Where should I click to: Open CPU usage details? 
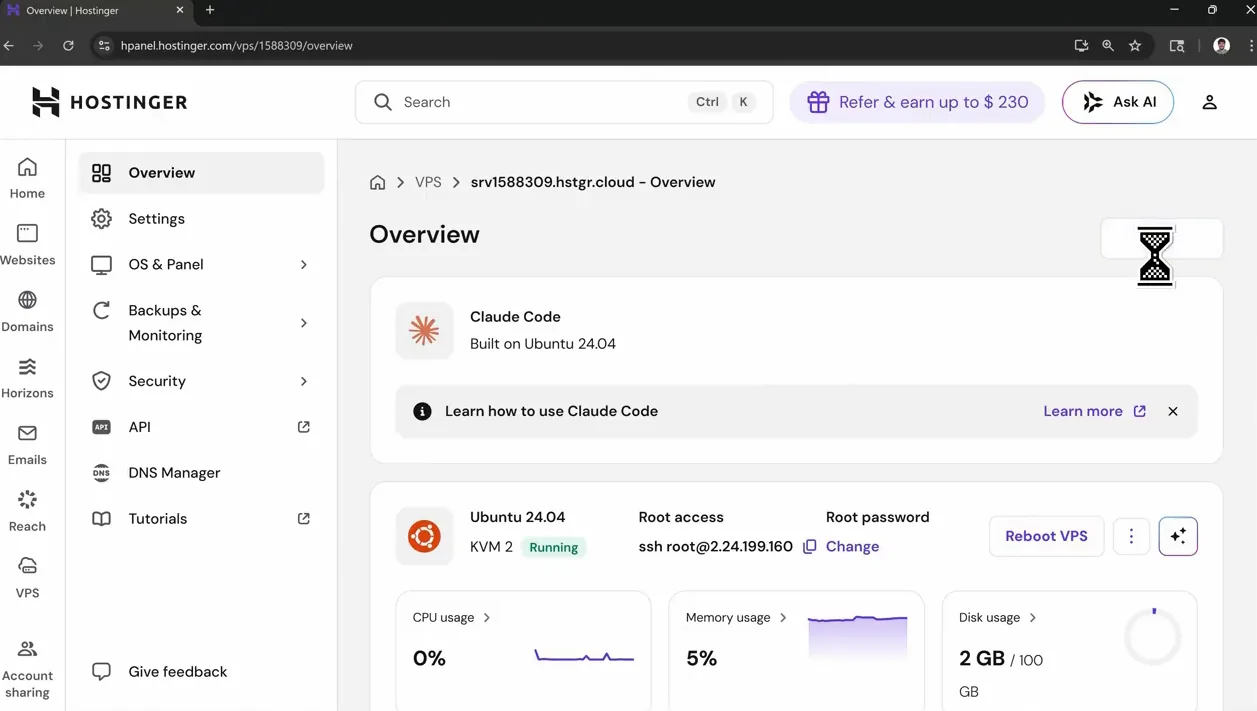pos(452,617)
